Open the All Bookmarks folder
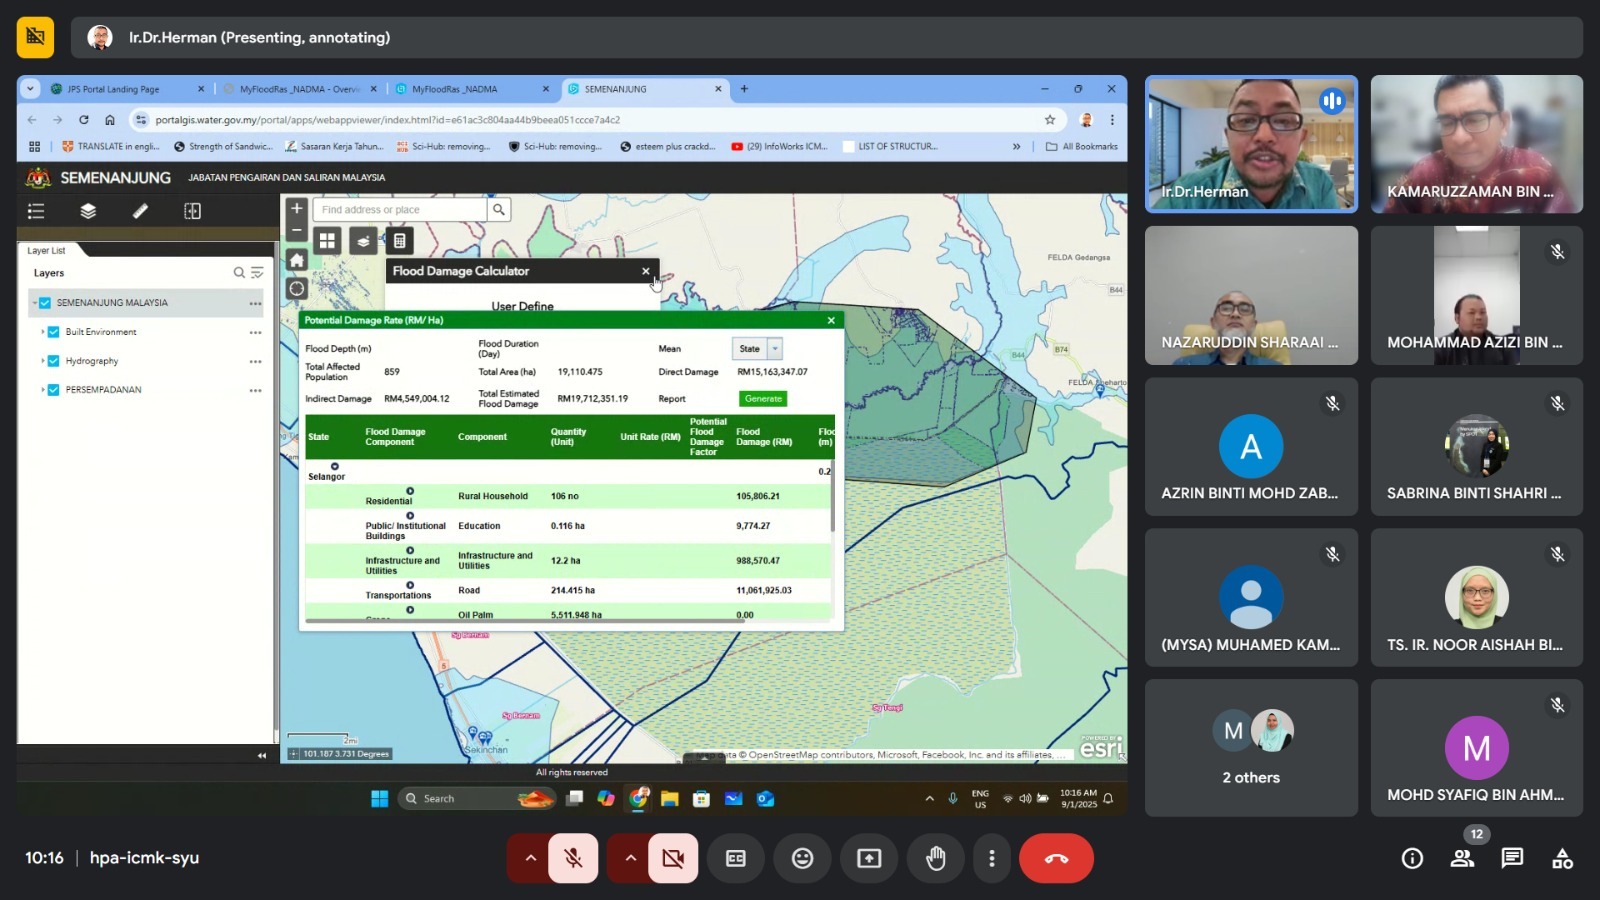This screenshot has height=900, width=1600. click(1082, 146)
